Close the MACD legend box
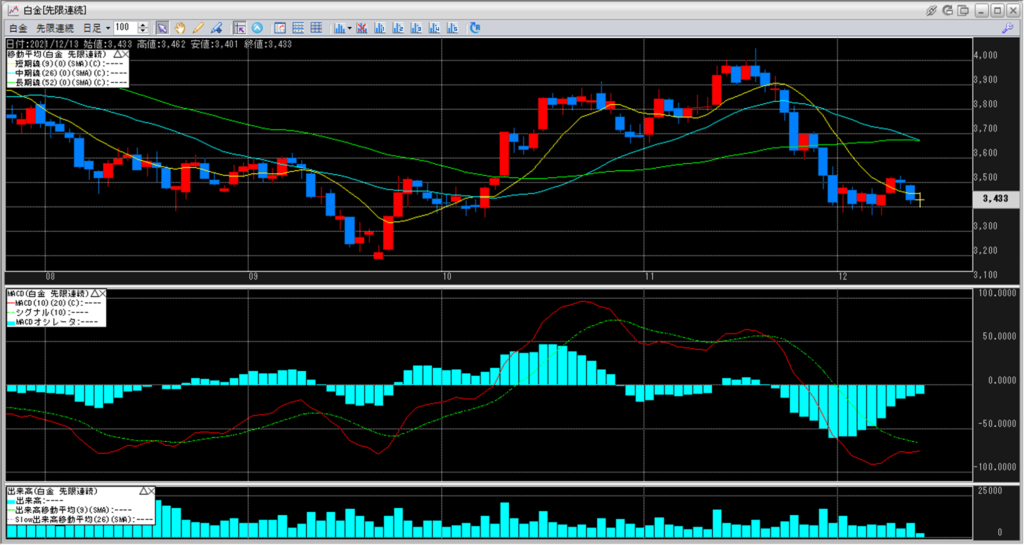The image size is (1024, 545). tap(103, 294)
